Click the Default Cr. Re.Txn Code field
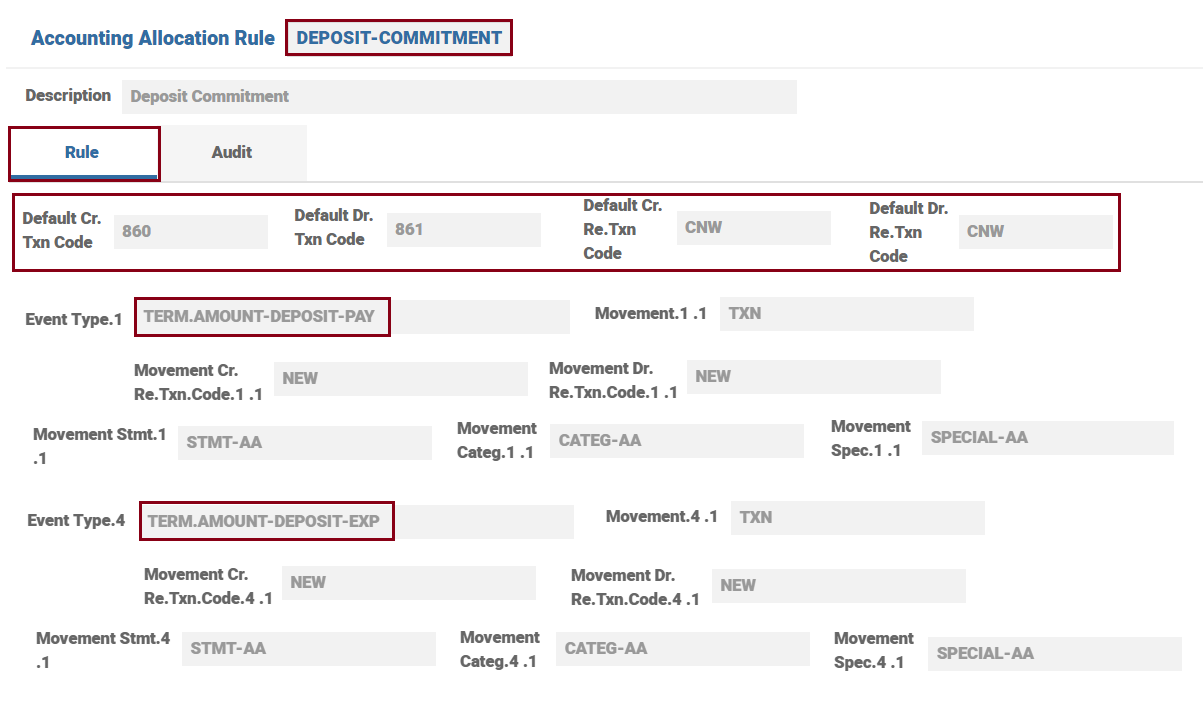Image resolution: width=1203 pixels, height=701 pixels. (753, 228)
